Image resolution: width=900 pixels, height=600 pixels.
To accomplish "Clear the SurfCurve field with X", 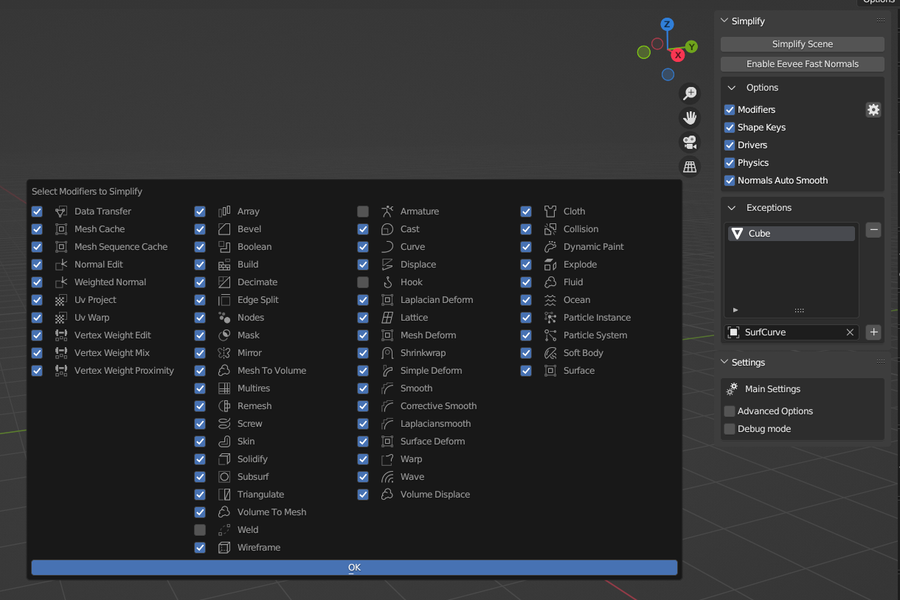I will (x=850, y=332).
